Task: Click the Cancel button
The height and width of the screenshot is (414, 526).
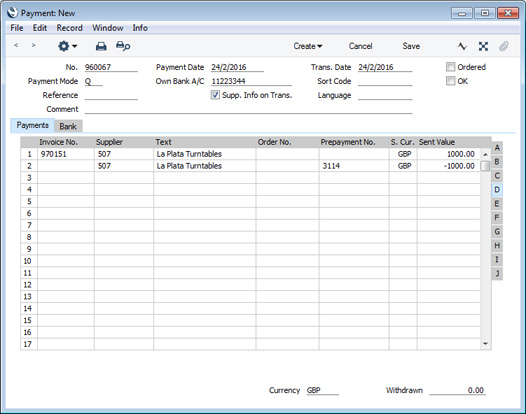Action: point(360,46)
